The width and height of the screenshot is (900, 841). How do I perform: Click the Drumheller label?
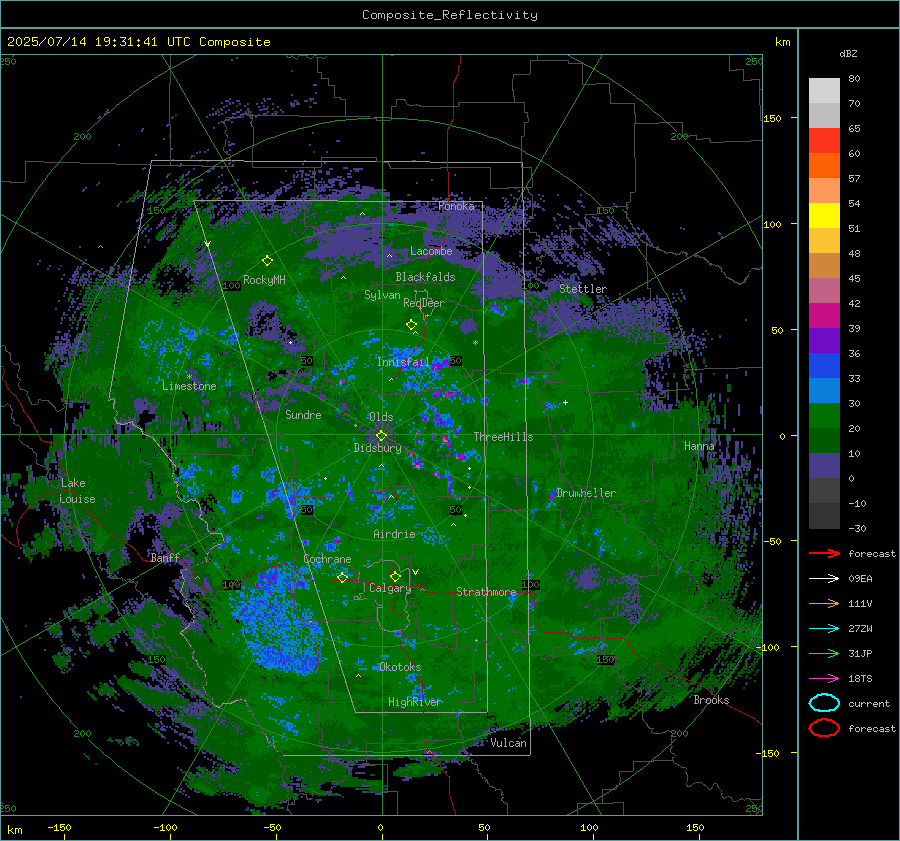586,493
